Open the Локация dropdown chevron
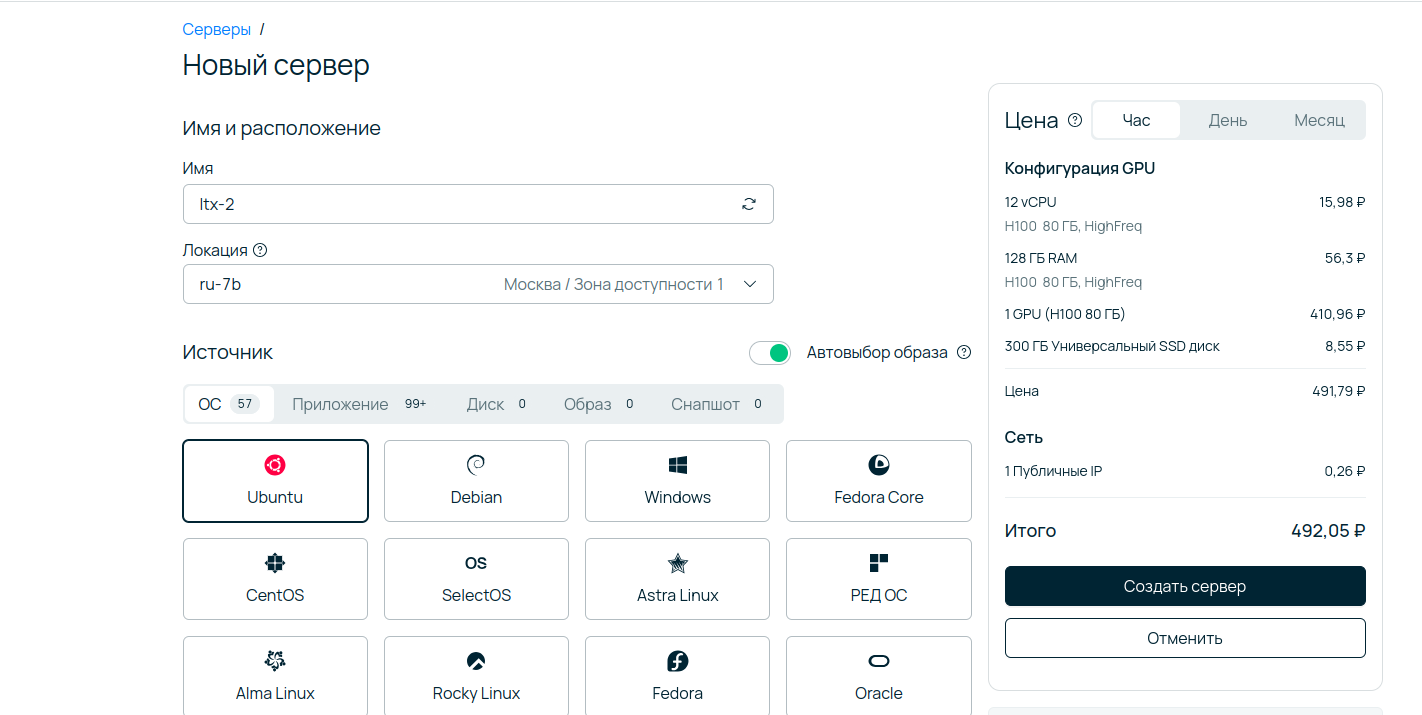 pos(751,284)
